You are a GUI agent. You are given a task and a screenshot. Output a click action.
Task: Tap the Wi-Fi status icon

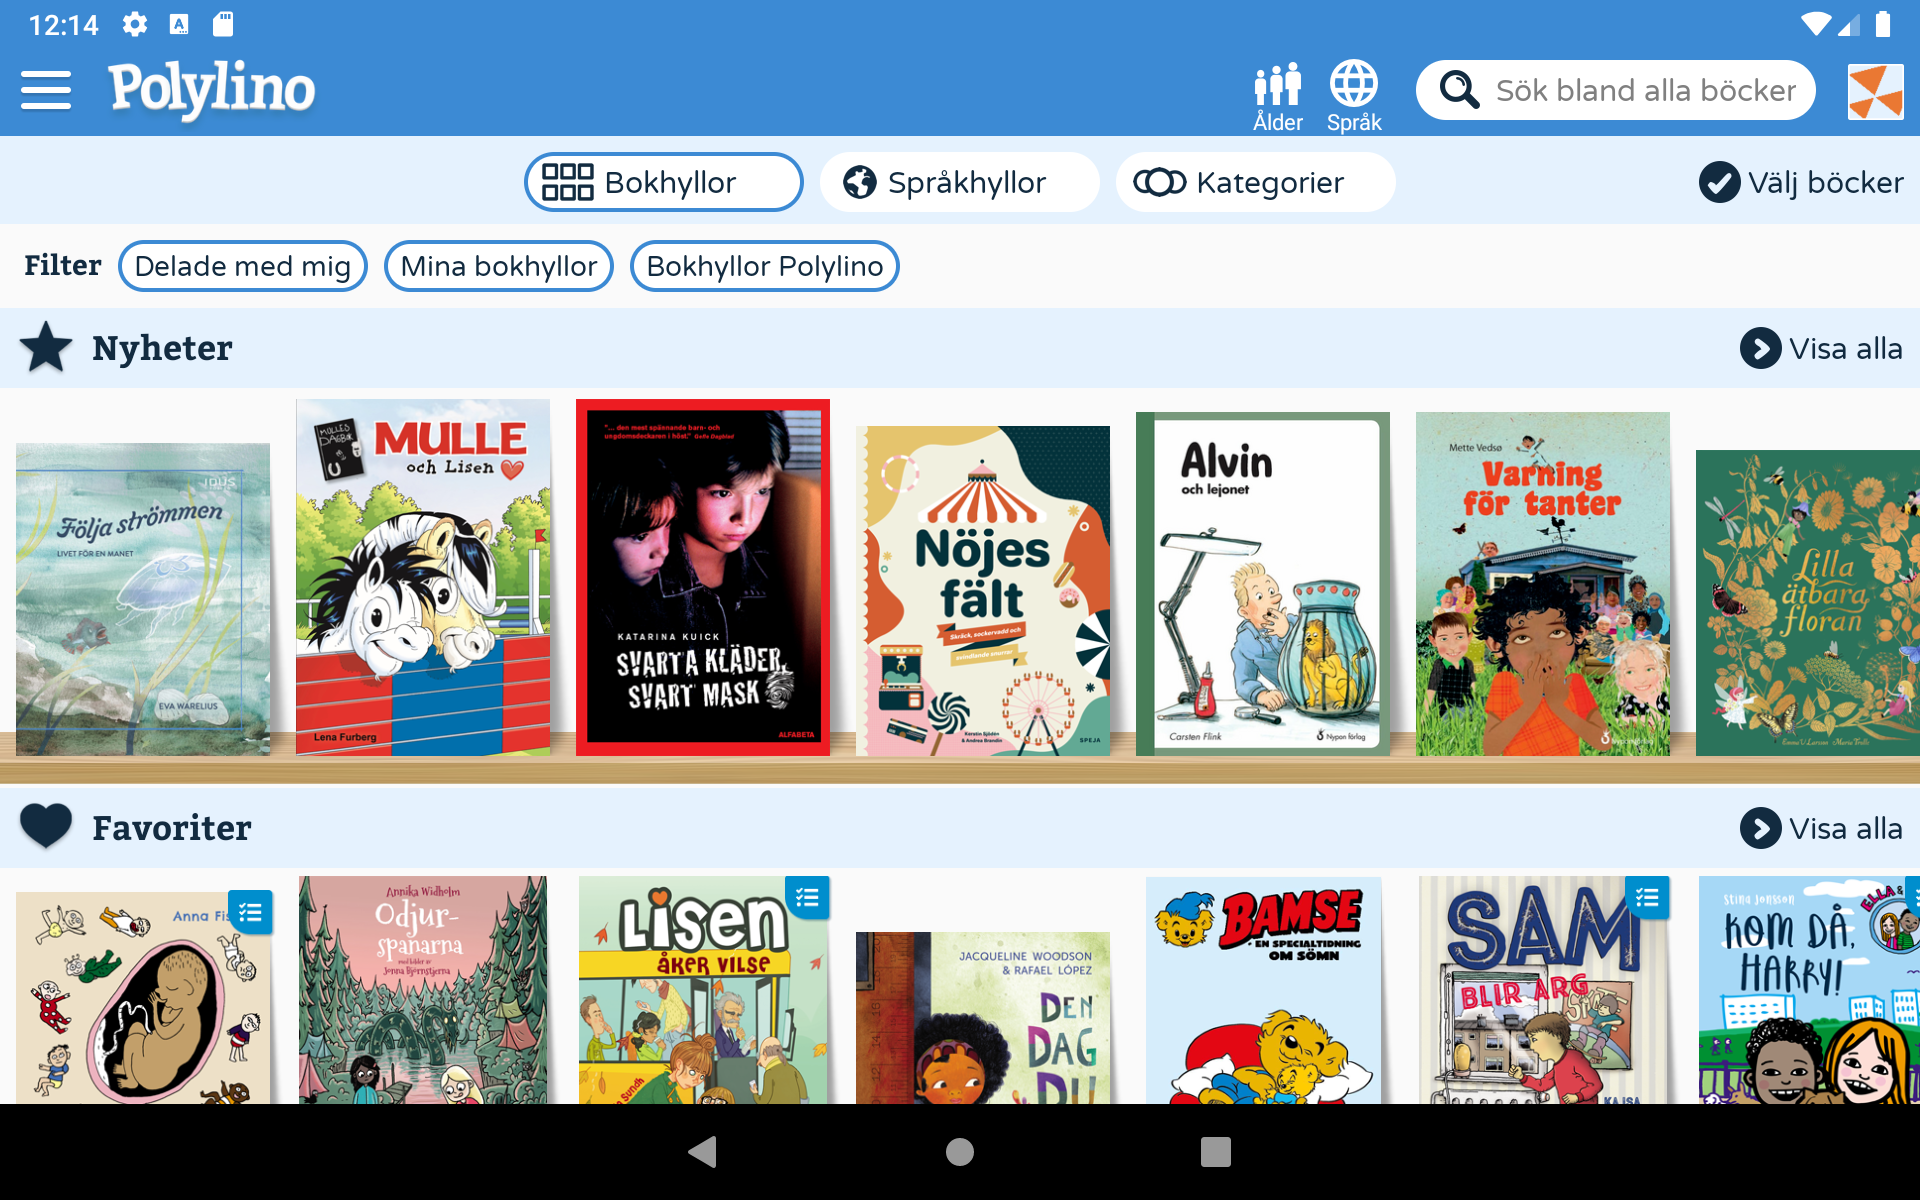pos(1816,24)
